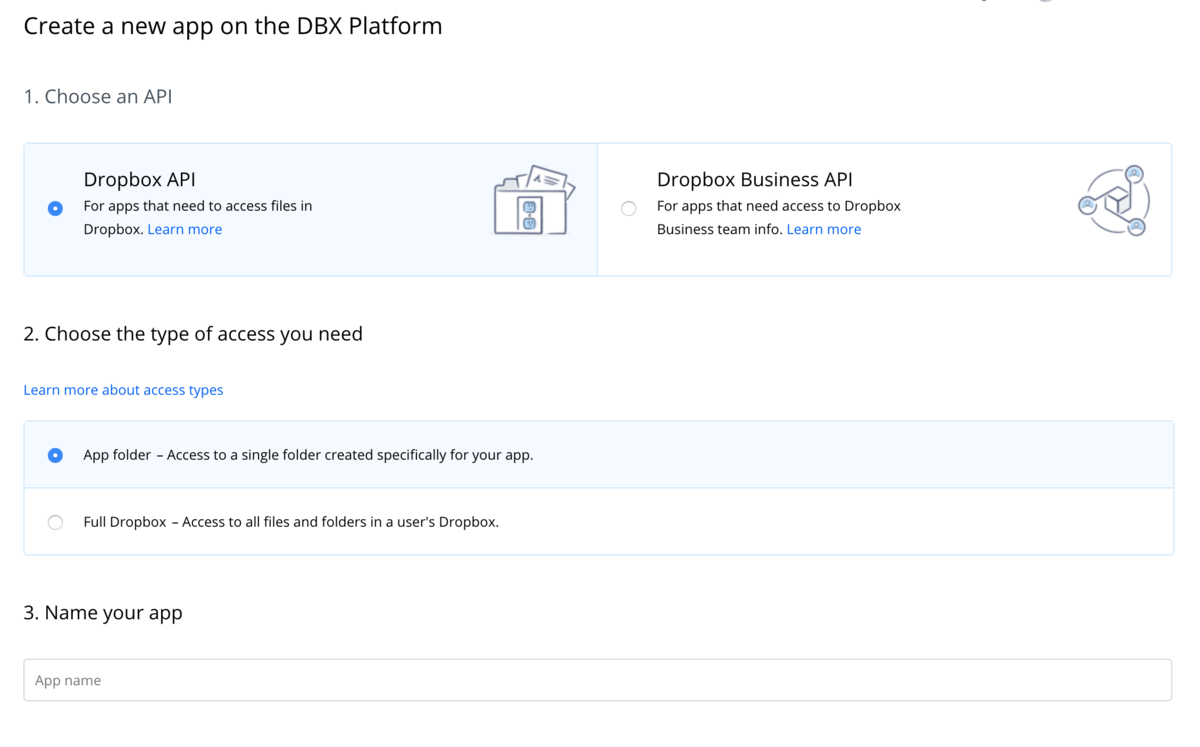The height and width of the screenshot is (747, 1200).
Task: Click the 'Create a new app on the DBX Platform' heading
Action: (233, 26)
